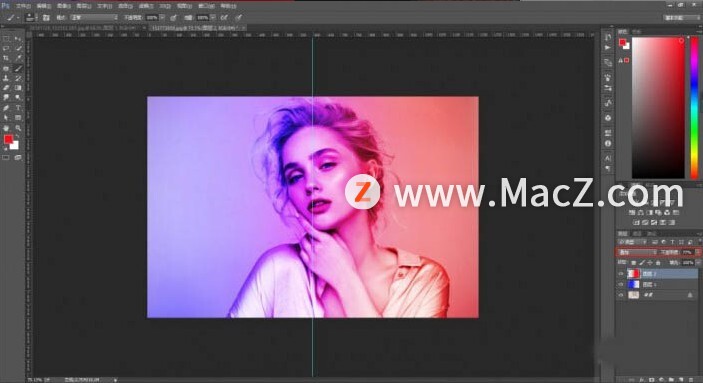Click the delete layer trash icon

click(690, 379)
